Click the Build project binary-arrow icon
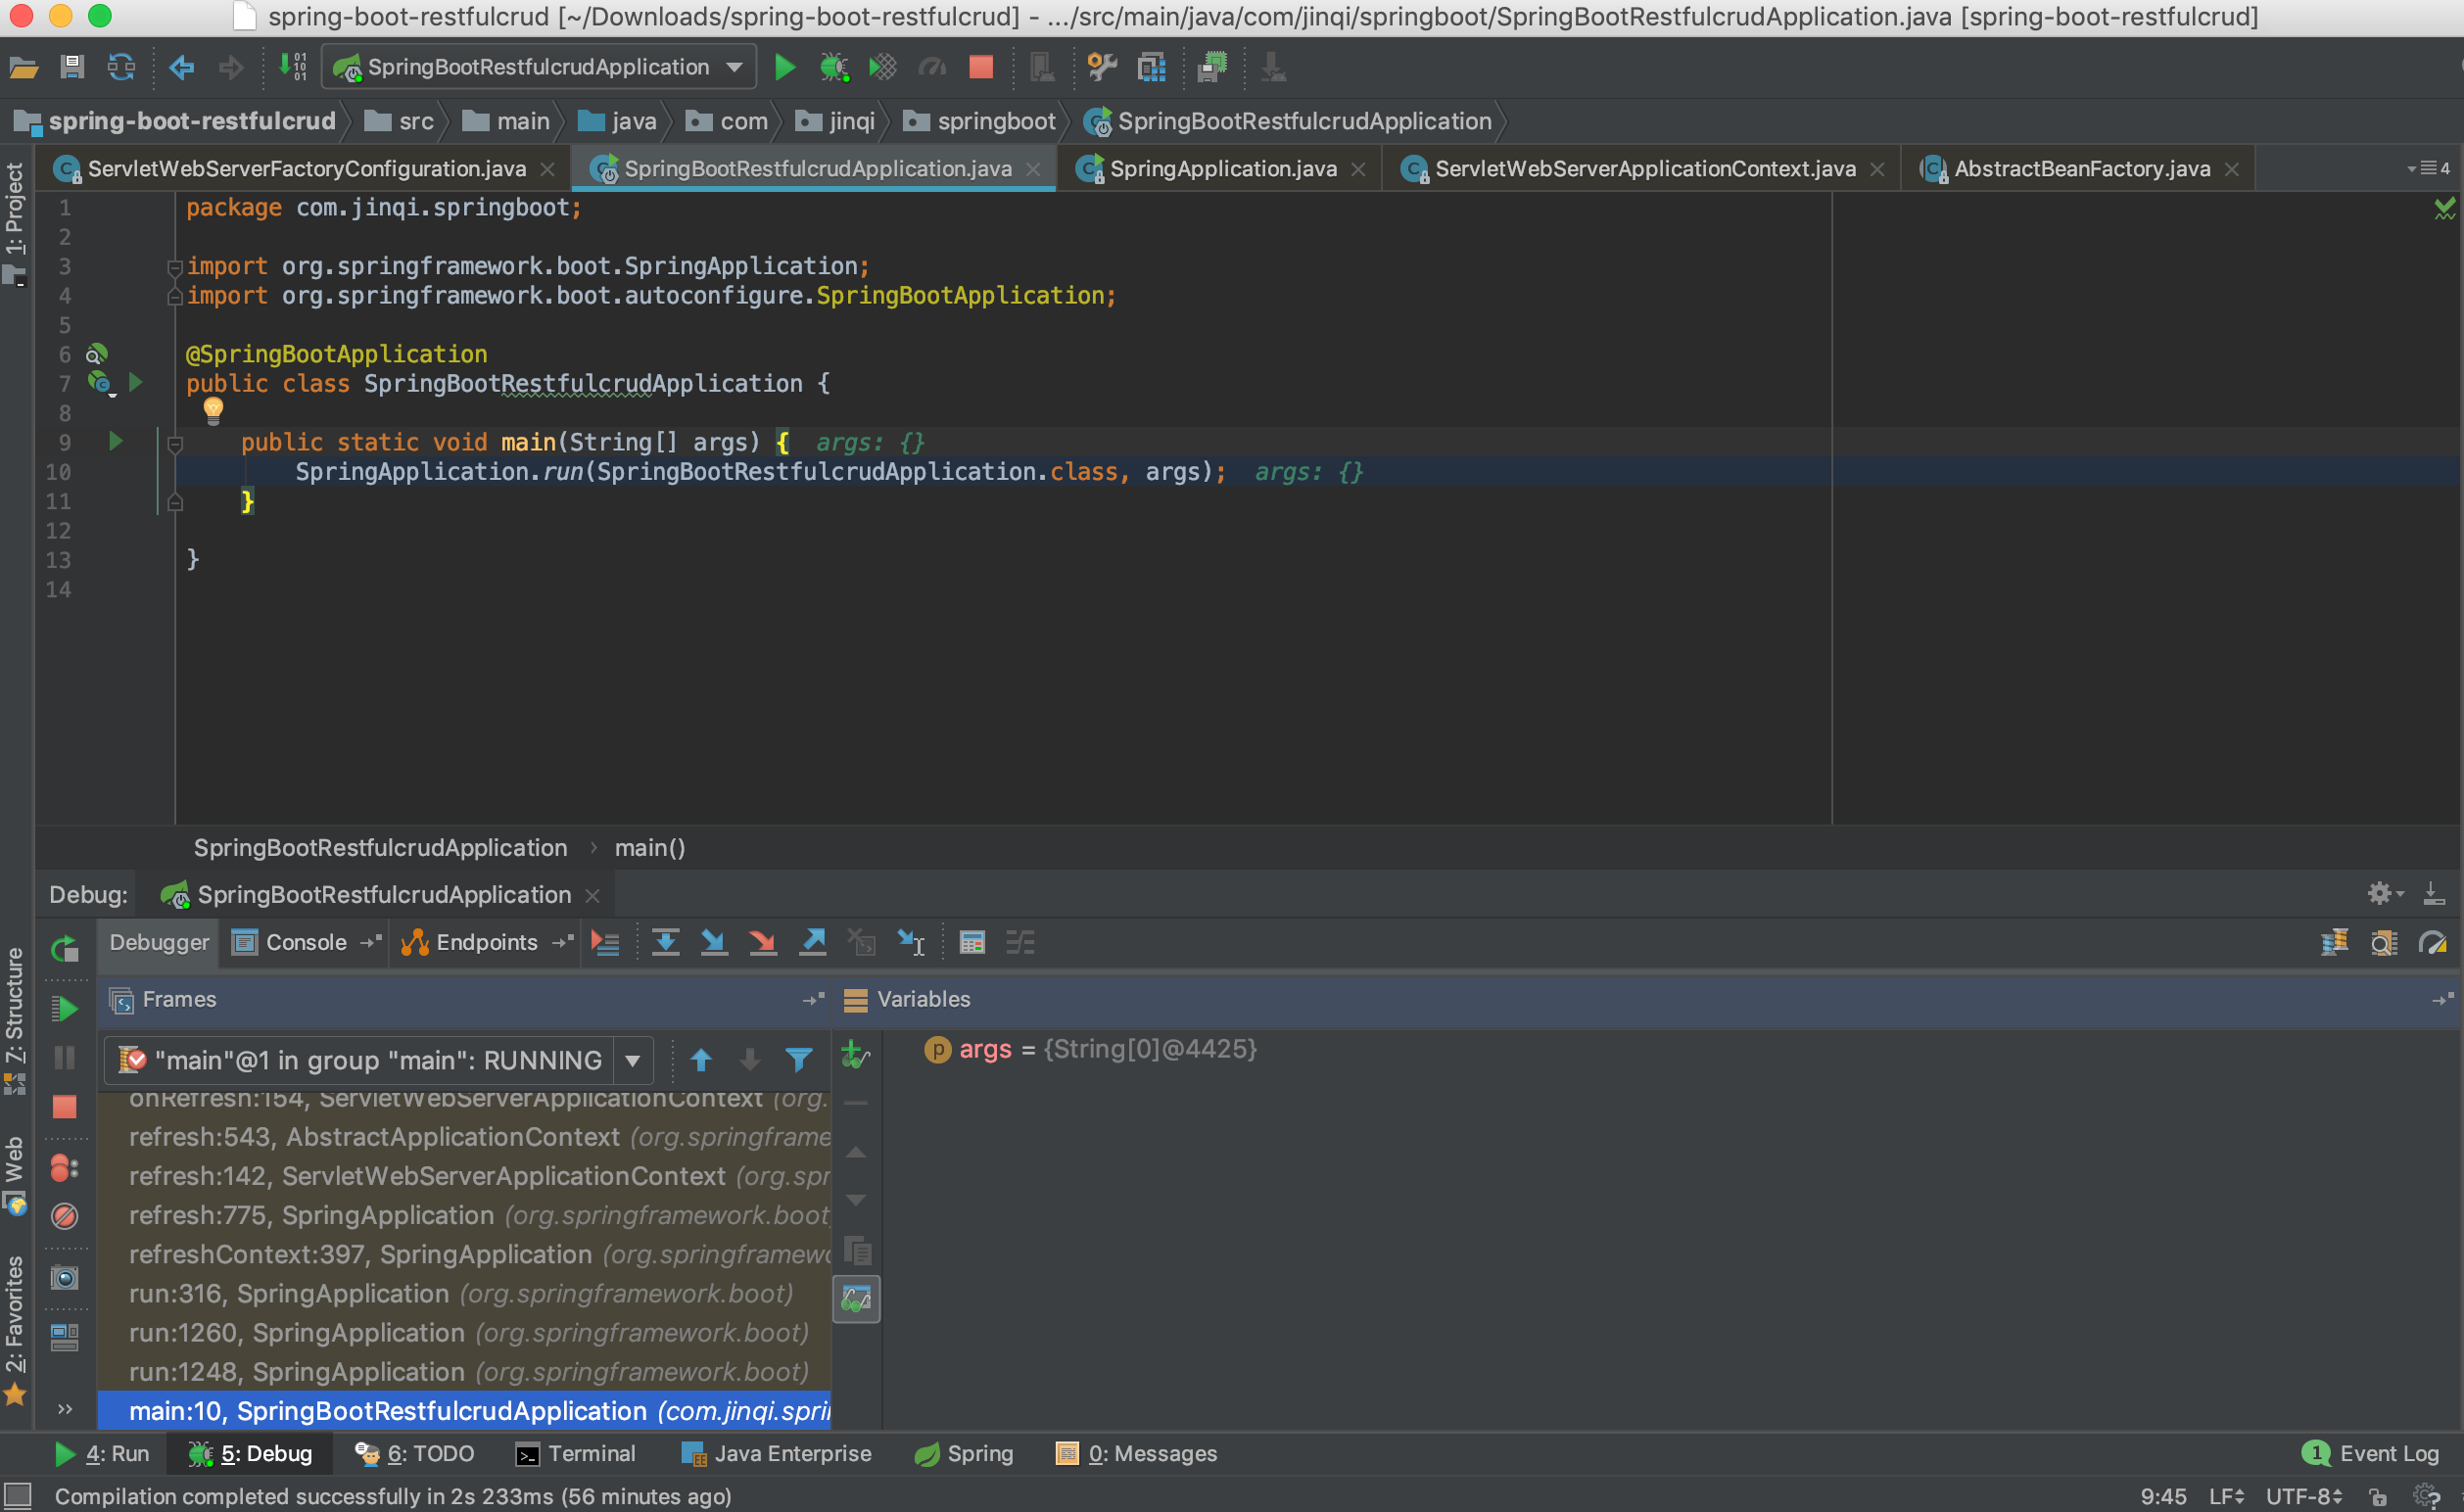2464x1512 pixels. tap(292, 67)
